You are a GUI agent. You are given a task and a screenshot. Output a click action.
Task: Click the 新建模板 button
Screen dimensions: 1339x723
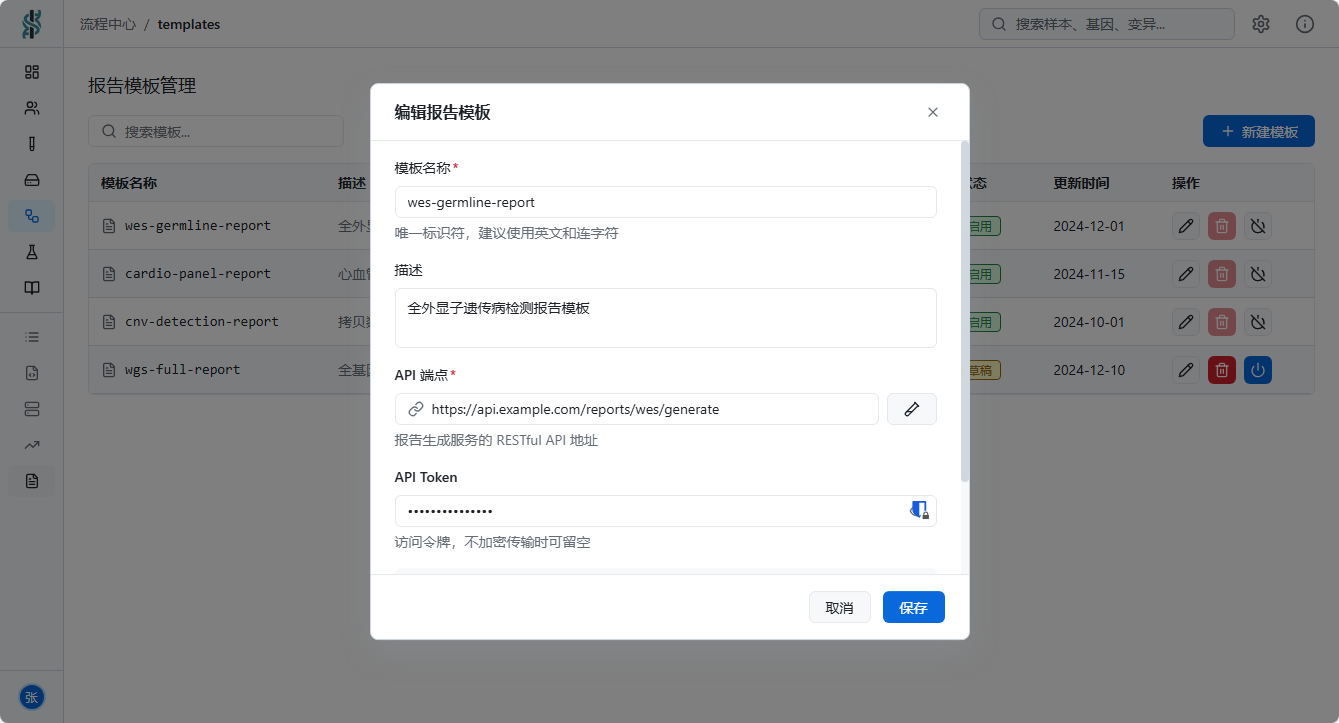point(1259,131)
